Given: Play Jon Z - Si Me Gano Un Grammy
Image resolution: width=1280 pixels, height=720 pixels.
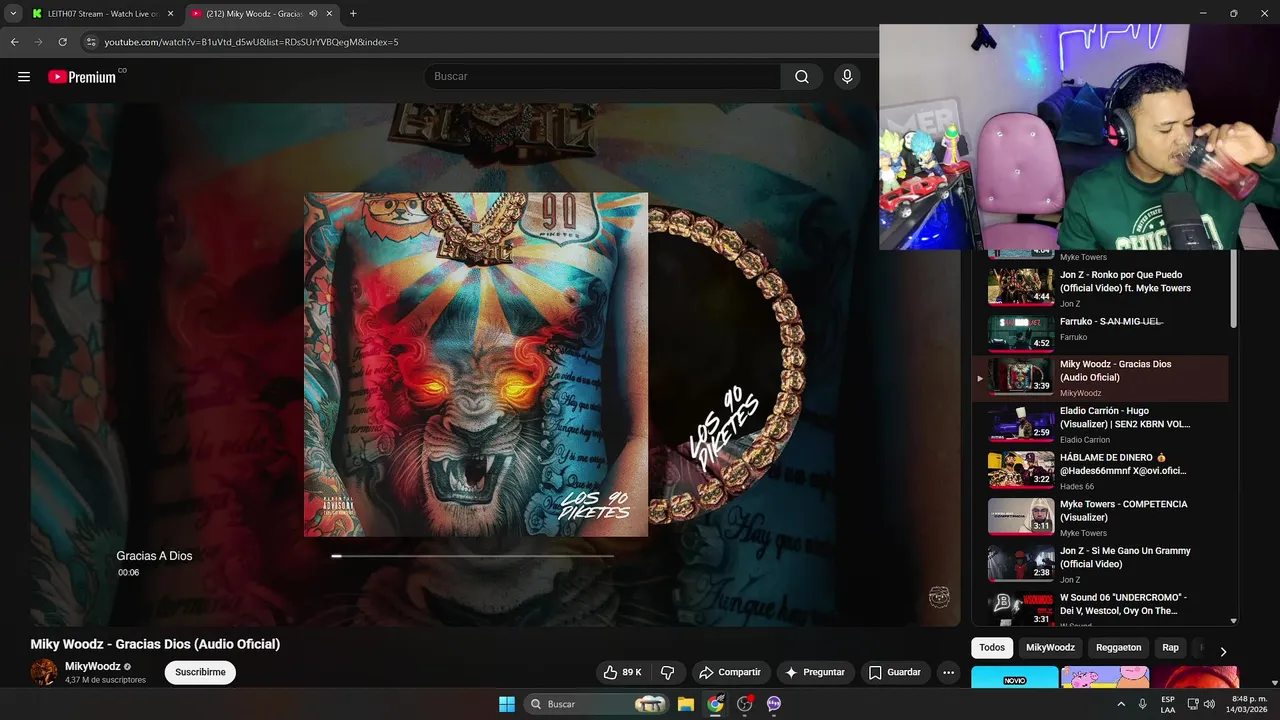Looking at the screenshot, I should click(1100, 564).
